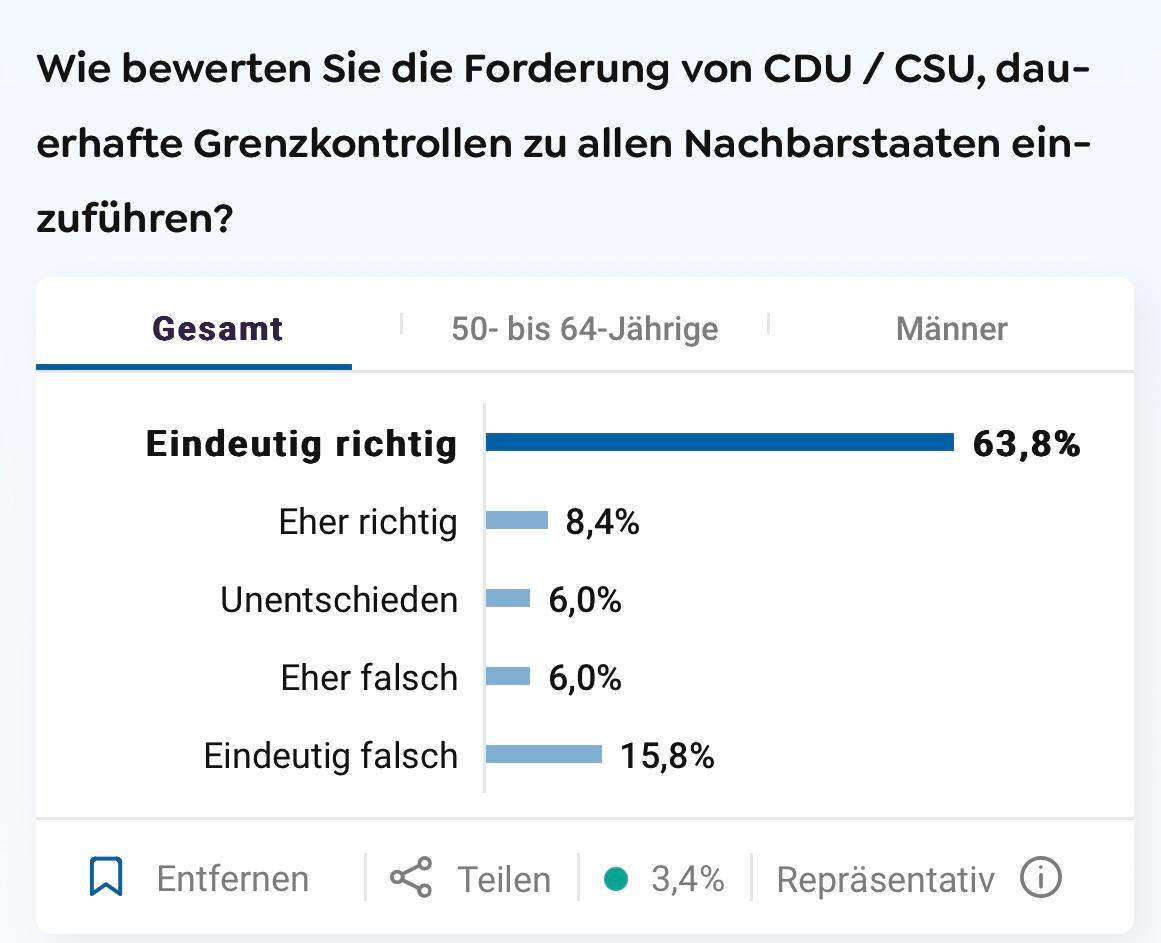Click the vertical chart axis line

[x=484, y=600]
